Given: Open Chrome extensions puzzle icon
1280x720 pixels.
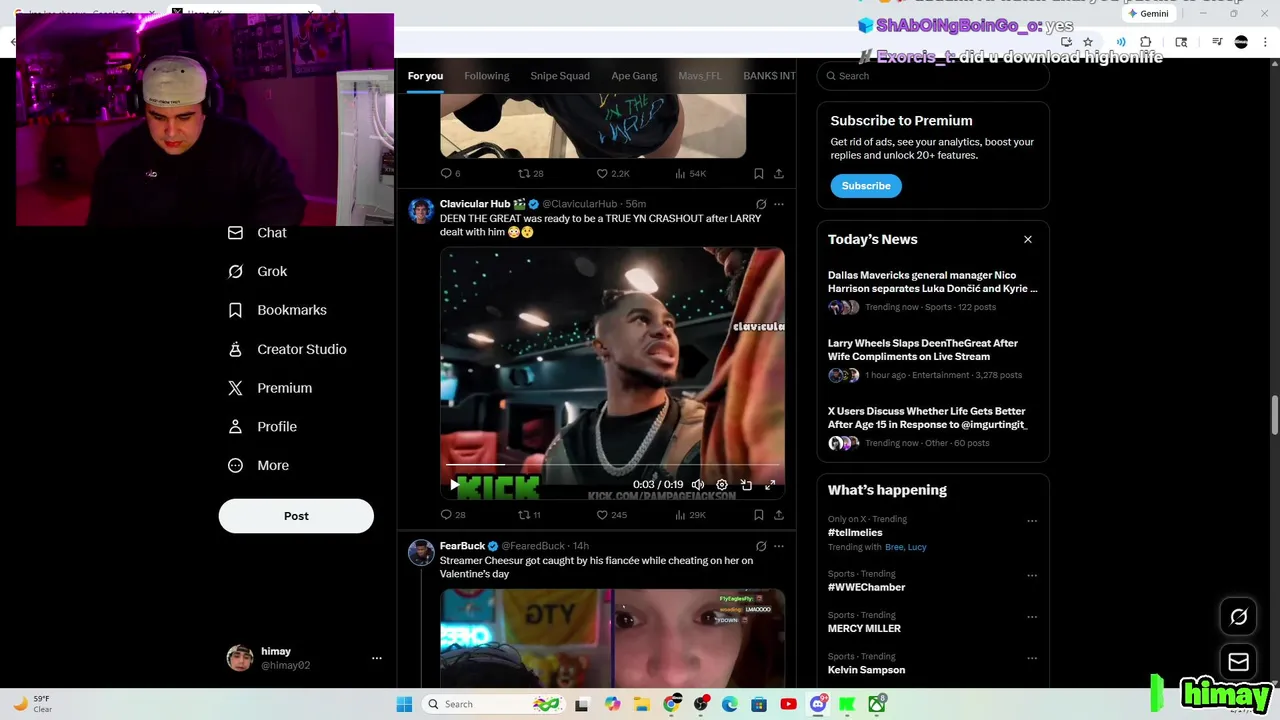Looking at the screenshot, I should point(1146,42).
